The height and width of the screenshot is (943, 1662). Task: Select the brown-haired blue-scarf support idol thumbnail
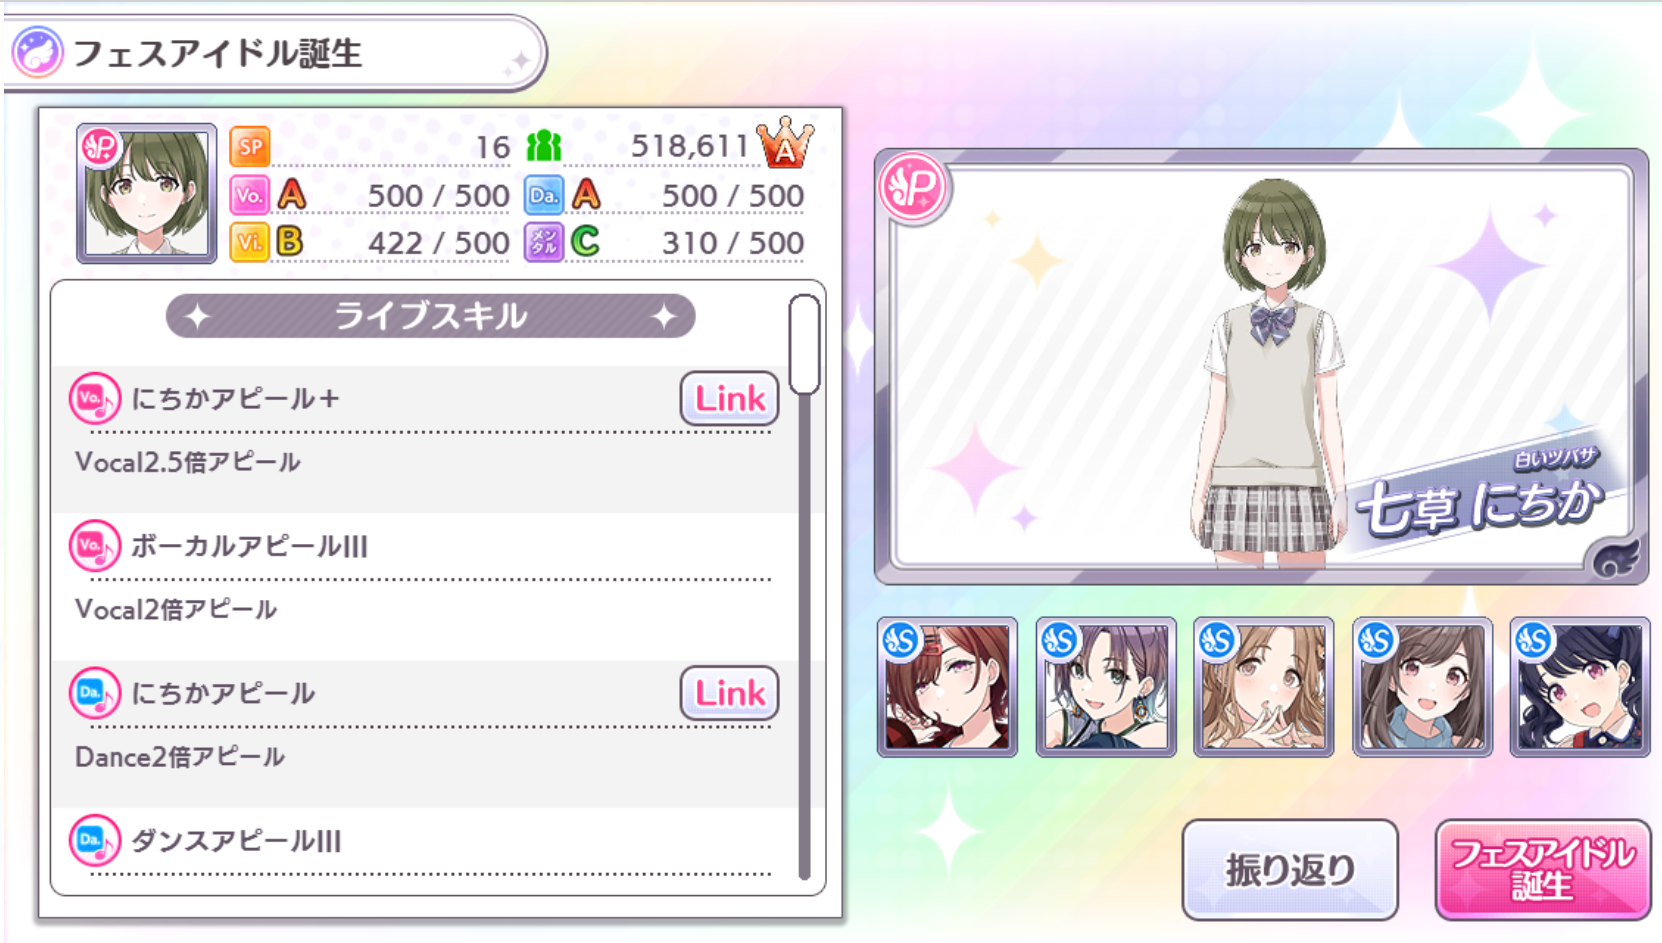[x=1422, y=687]
